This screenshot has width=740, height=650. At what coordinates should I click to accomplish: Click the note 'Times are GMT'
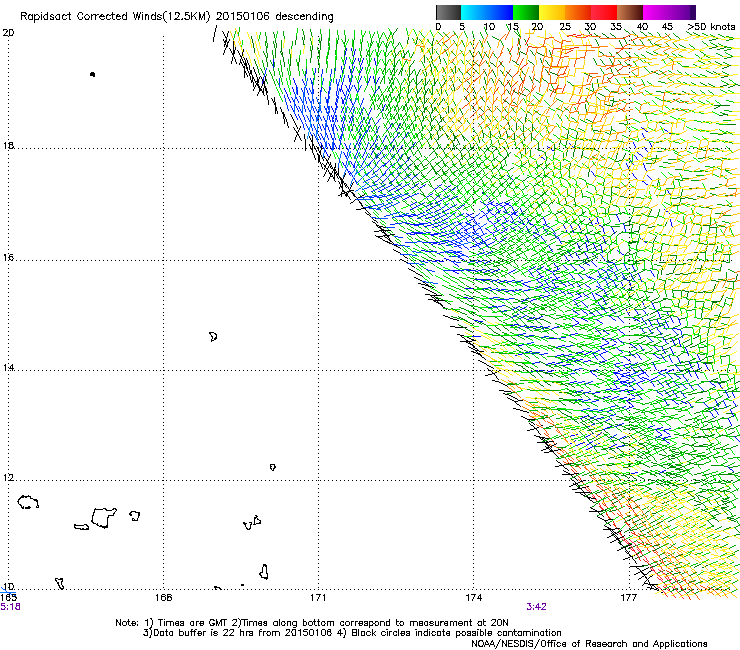pos(192,623)
